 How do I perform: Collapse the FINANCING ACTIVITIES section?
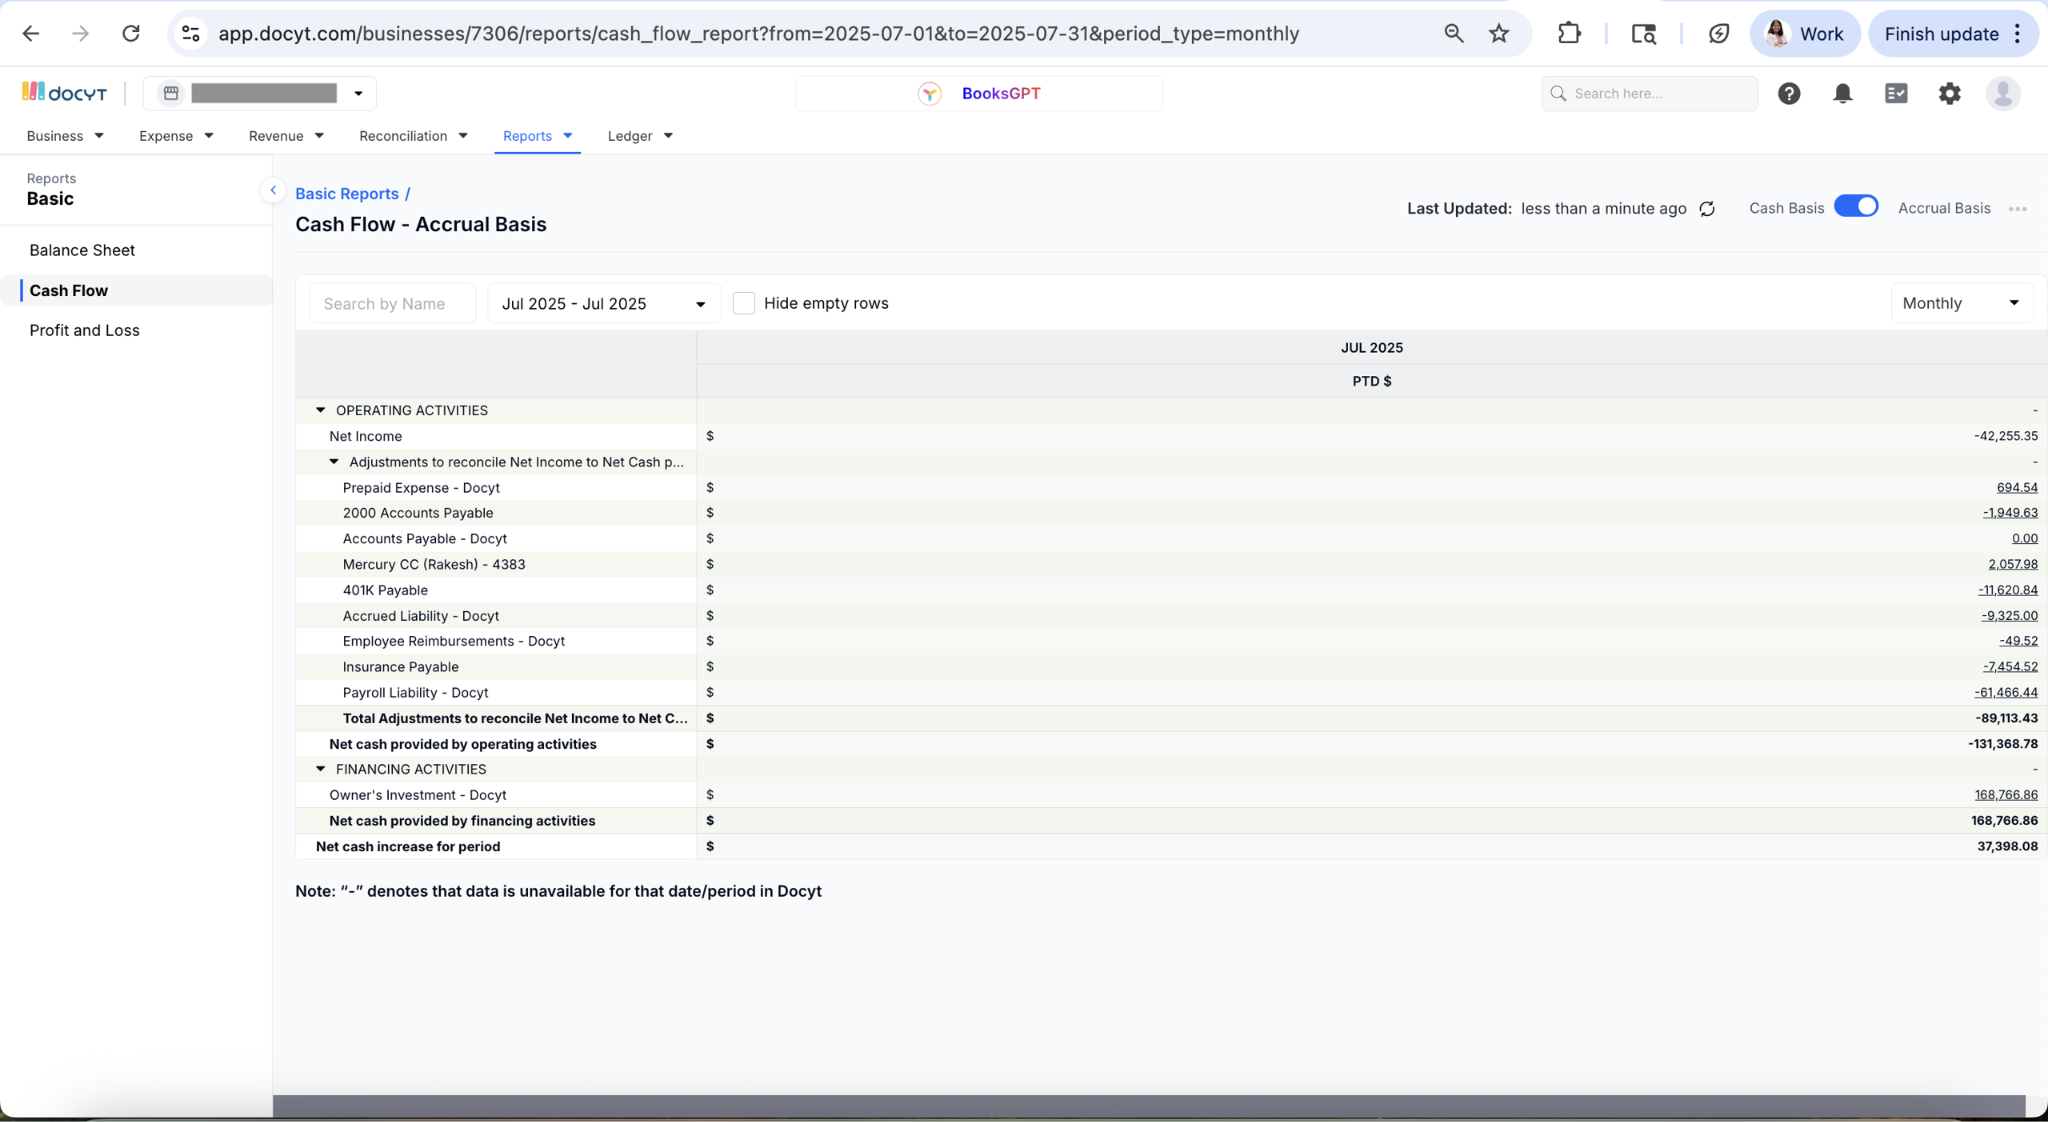[320, 769]
